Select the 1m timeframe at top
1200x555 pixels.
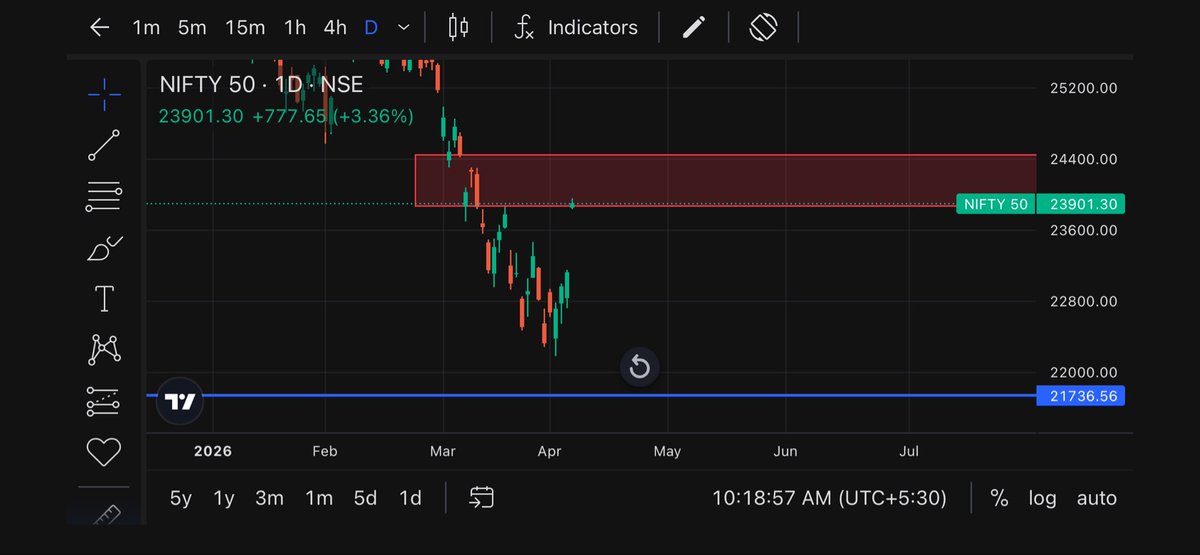146,28
